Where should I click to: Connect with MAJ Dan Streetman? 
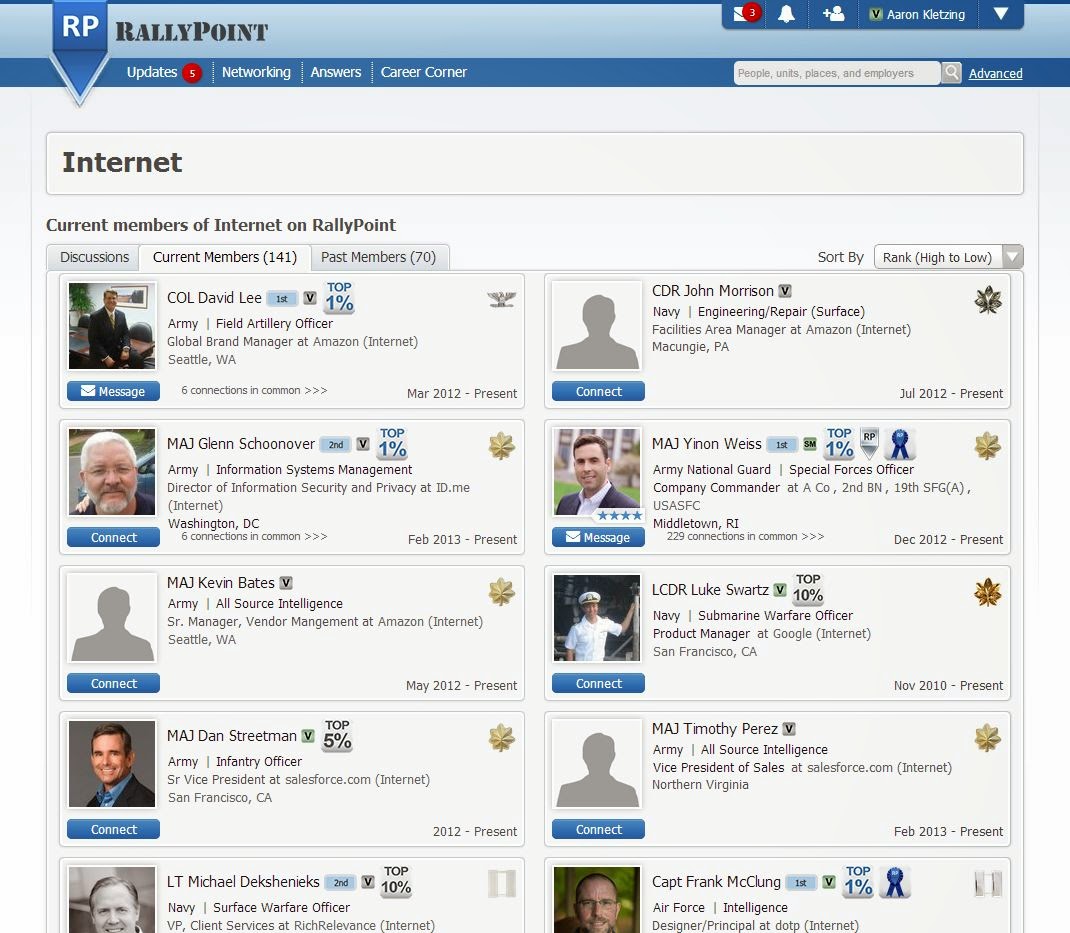click(113, 829)
